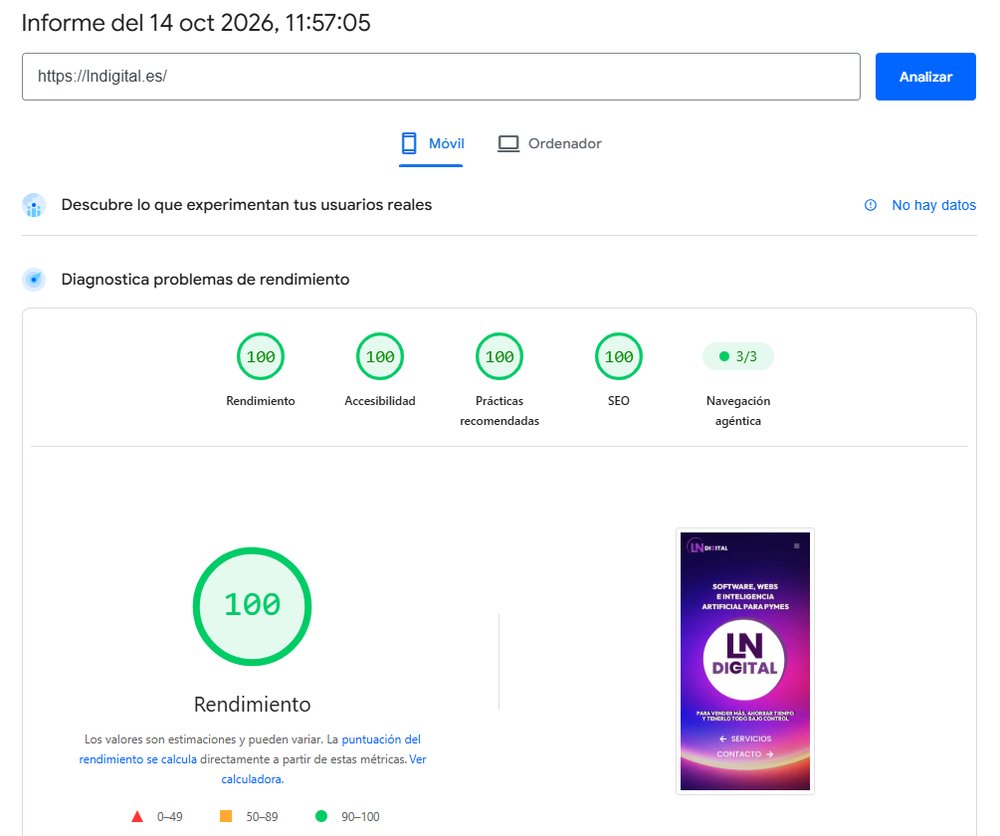The image size is (1000, 836).
Task: Switch to the Ordenador tab
Action: [549, 143]
